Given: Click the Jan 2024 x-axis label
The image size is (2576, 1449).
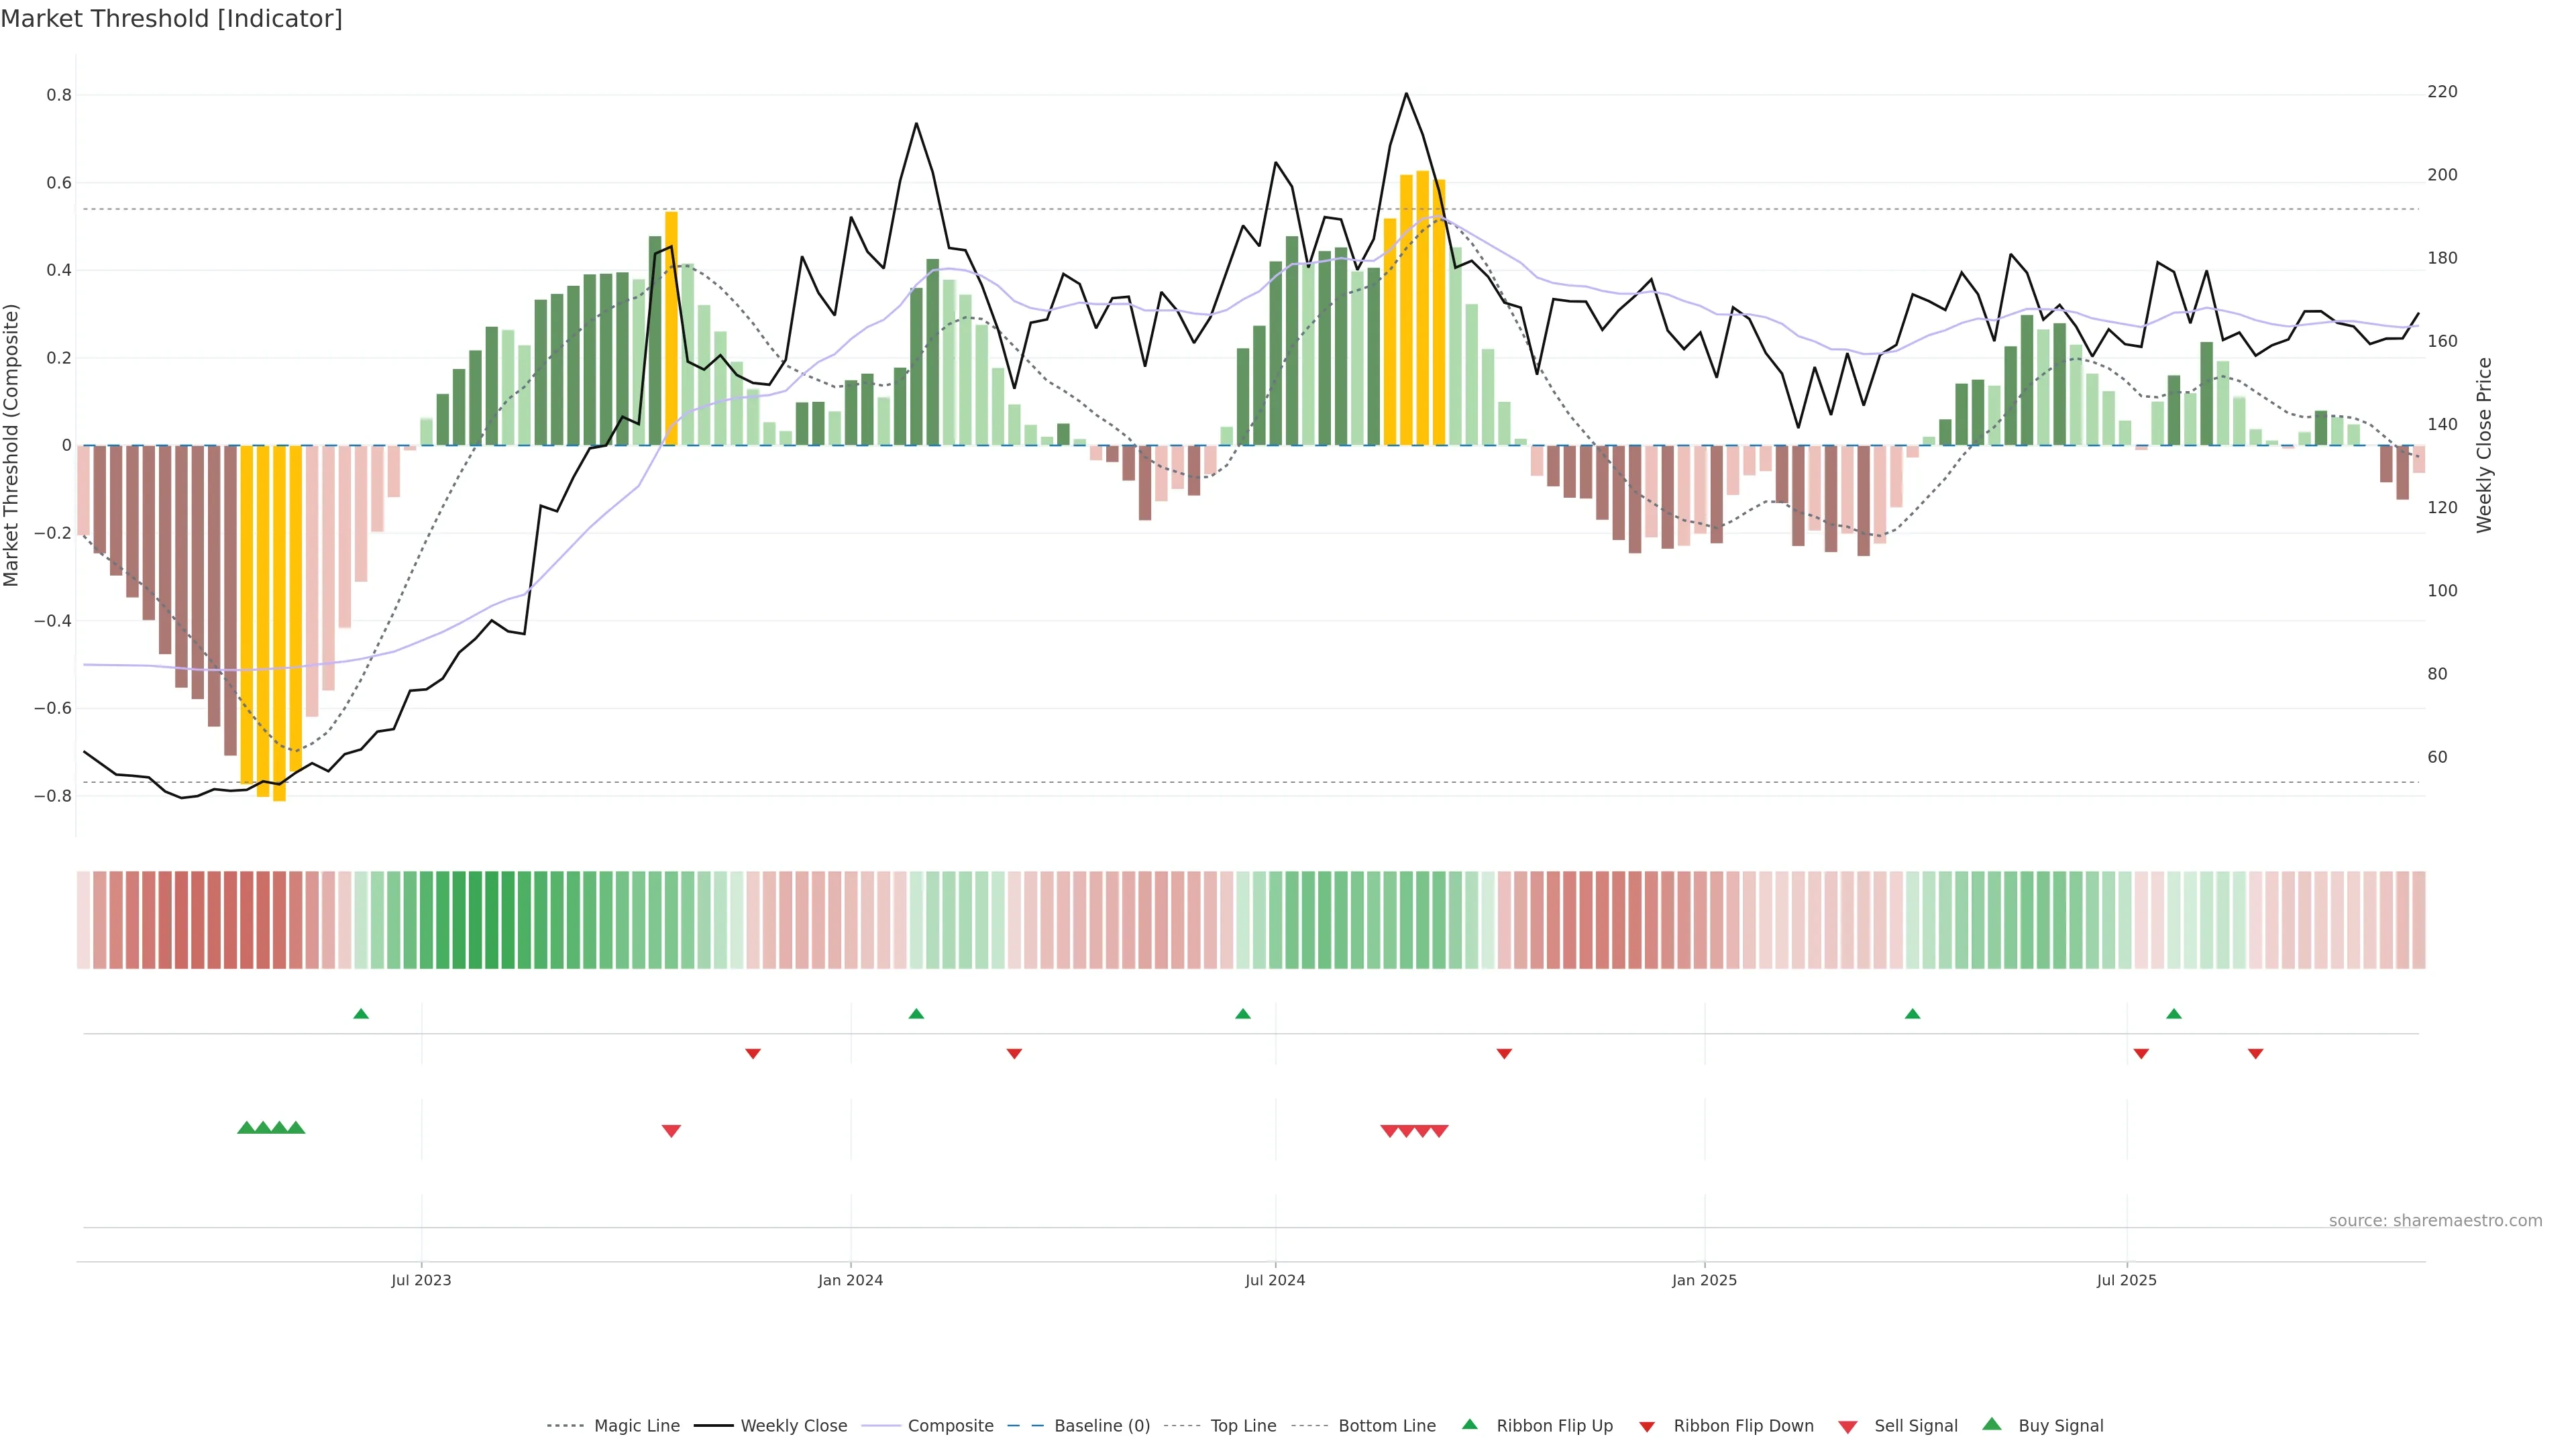Looking at the screenshot, I should point(850,1281).
